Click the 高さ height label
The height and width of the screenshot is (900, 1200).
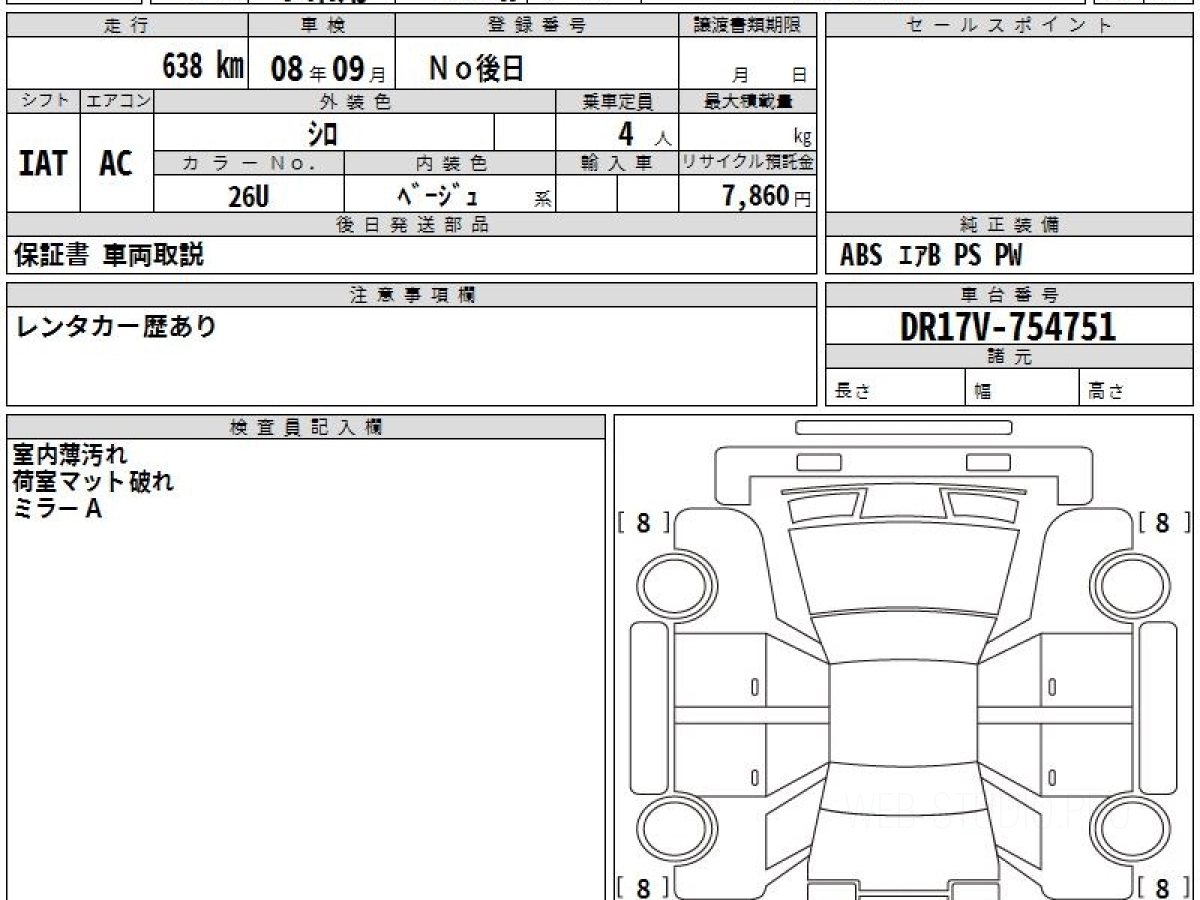tap(1106, 392)
